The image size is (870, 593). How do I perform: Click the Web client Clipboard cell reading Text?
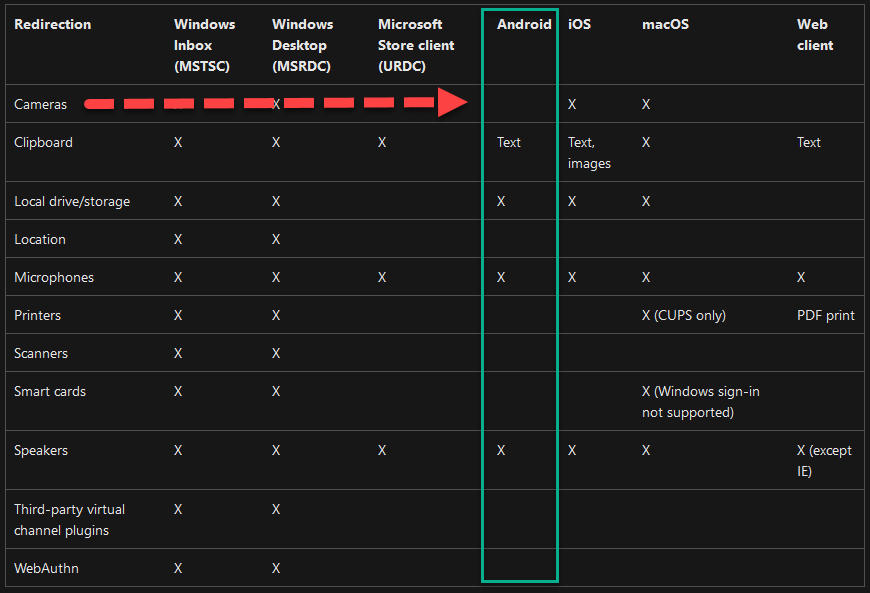(808, 143)
